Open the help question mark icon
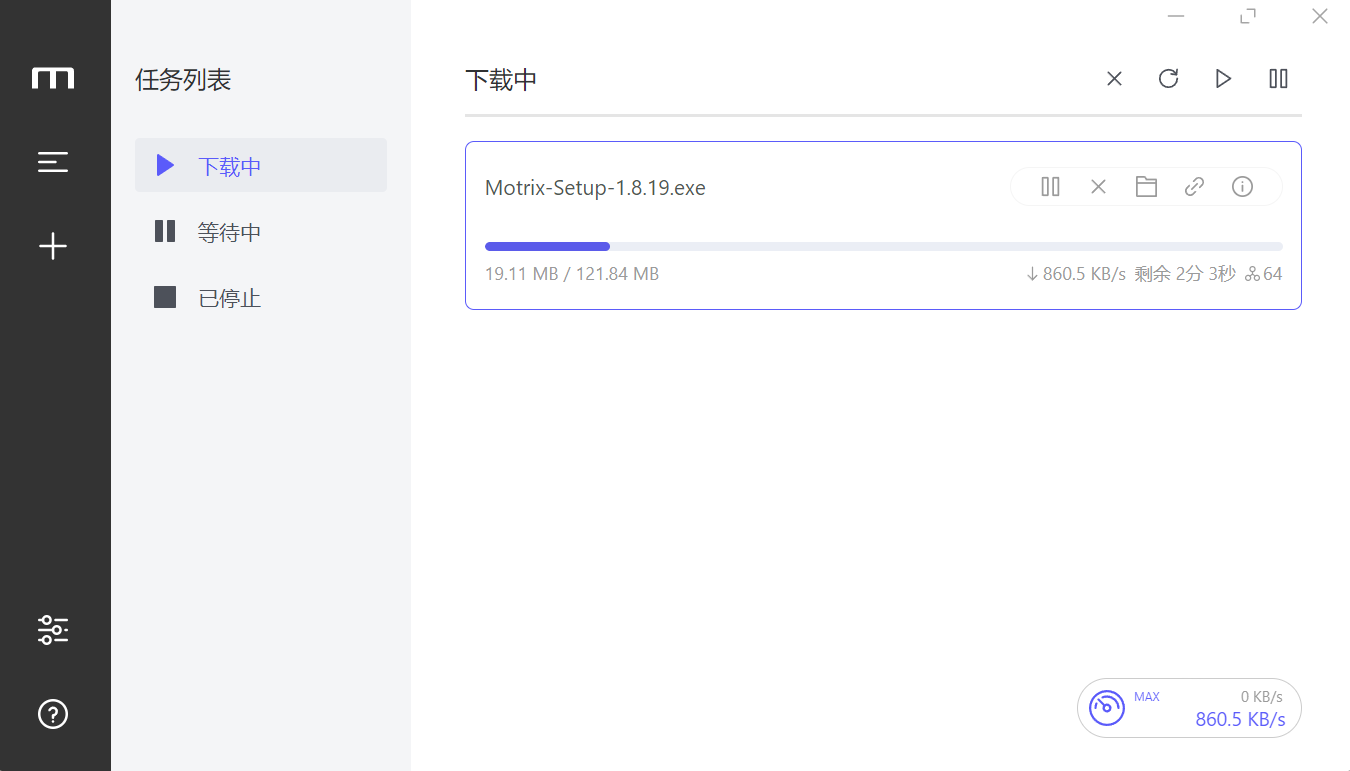 click(53, 714)
